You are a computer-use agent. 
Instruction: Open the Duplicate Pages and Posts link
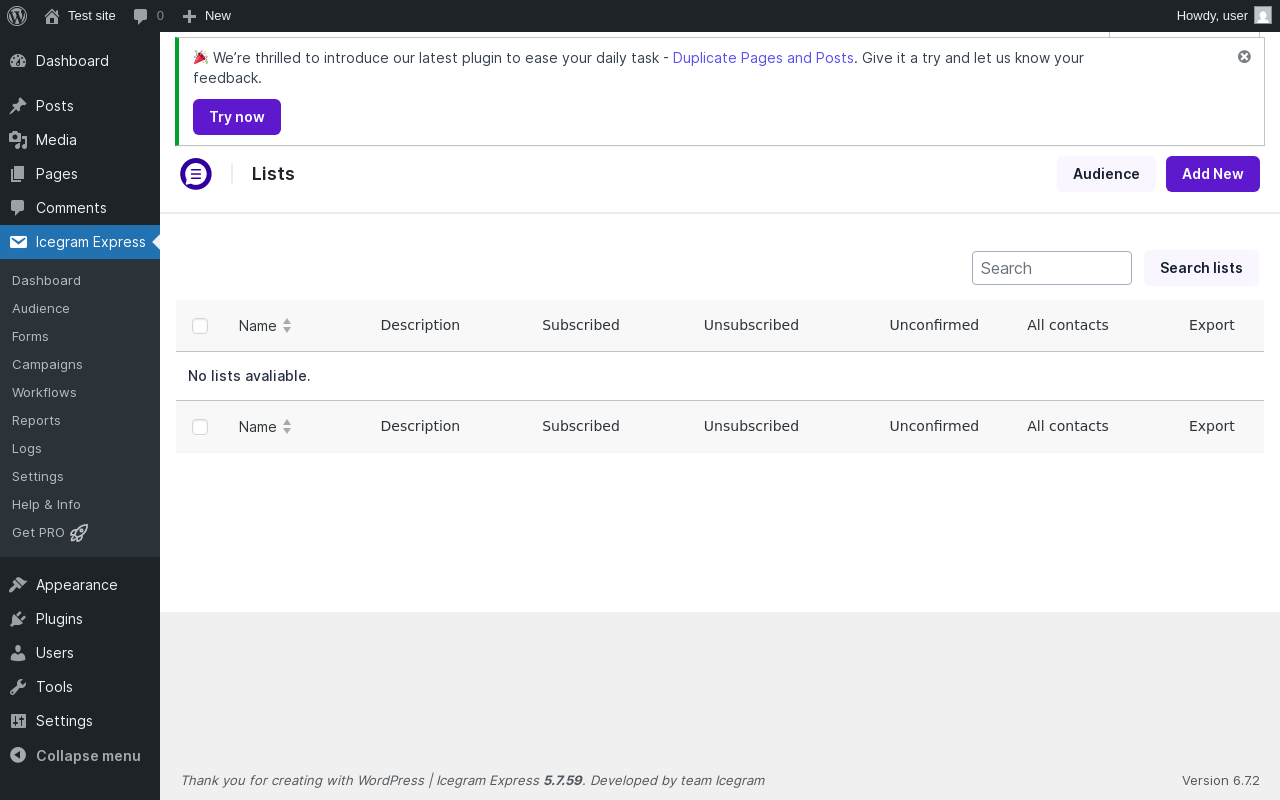coord(763,58)
